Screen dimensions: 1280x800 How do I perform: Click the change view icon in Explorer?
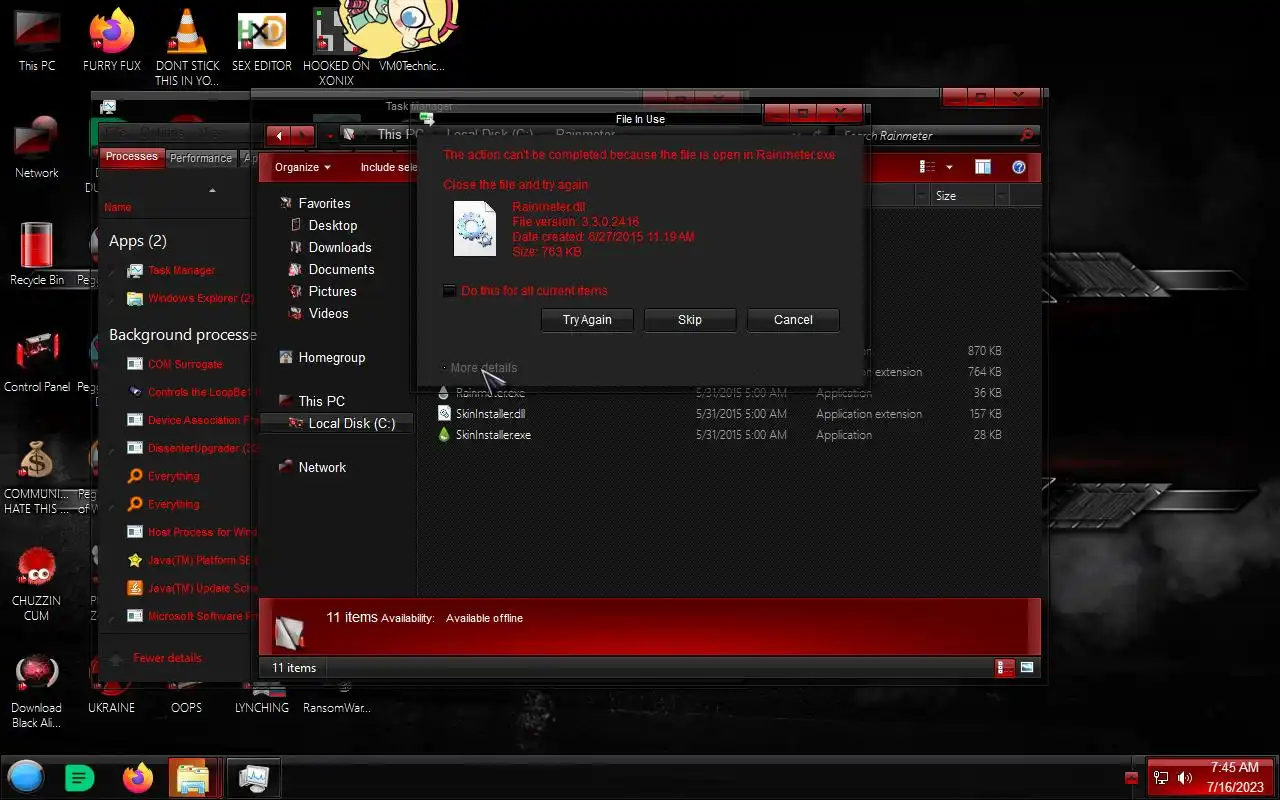[928, 167]
